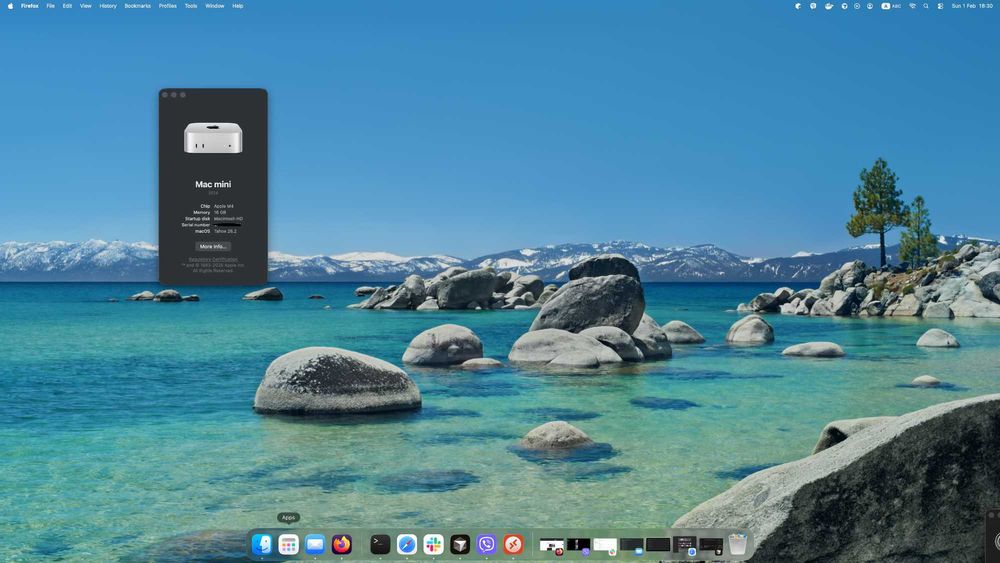Open the Edit menu

pyautogui.click(x=67, y=6)
